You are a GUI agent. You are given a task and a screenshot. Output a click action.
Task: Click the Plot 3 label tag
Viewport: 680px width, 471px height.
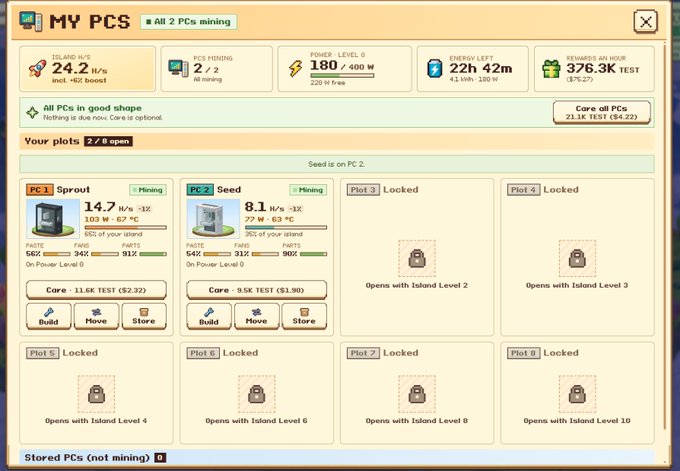coord(363,190)
